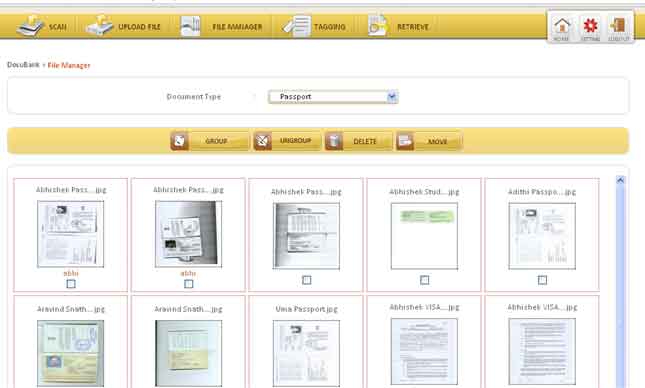Open the Document Type Passport dropdown

point(333,97)
